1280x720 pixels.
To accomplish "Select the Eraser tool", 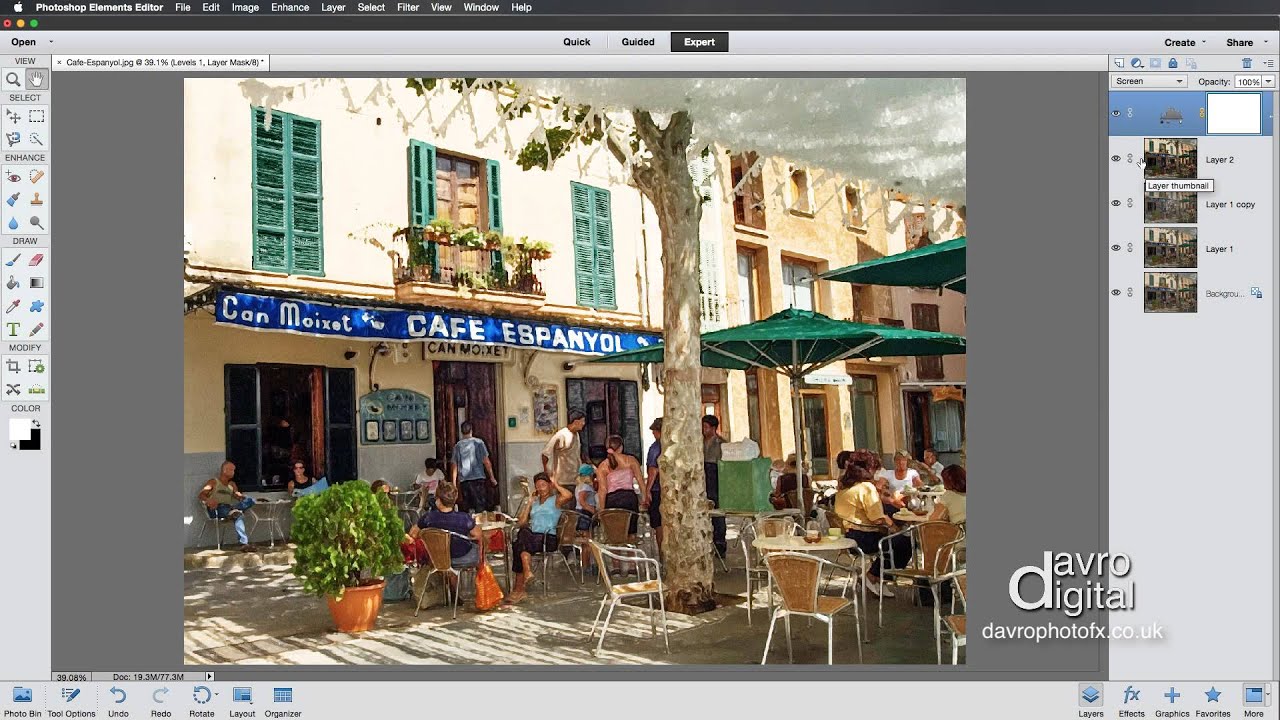I will [36, 260].
